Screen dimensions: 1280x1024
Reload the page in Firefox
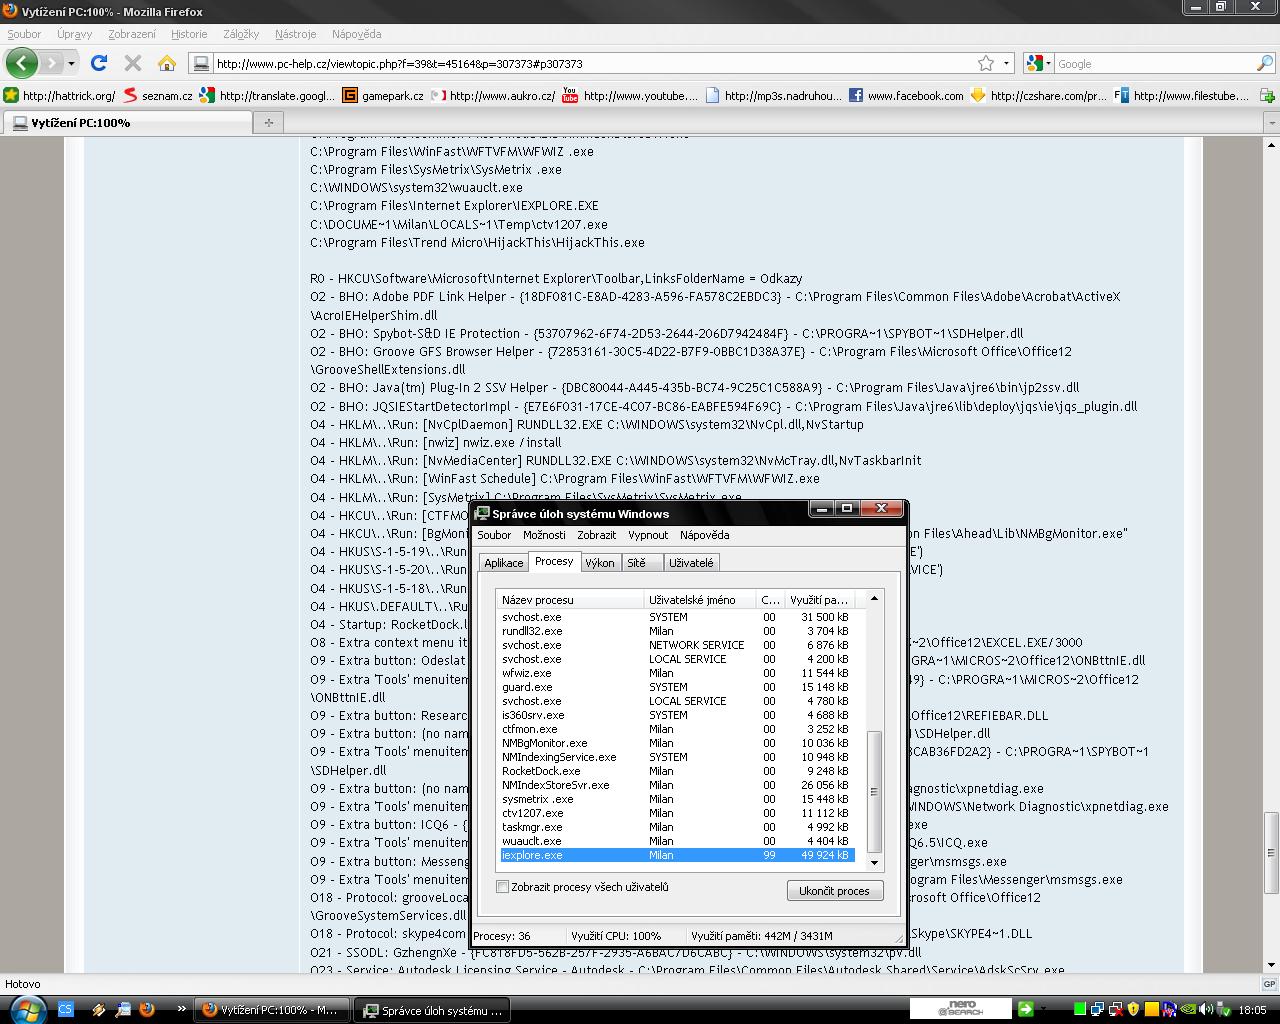(x=98, y=63)
